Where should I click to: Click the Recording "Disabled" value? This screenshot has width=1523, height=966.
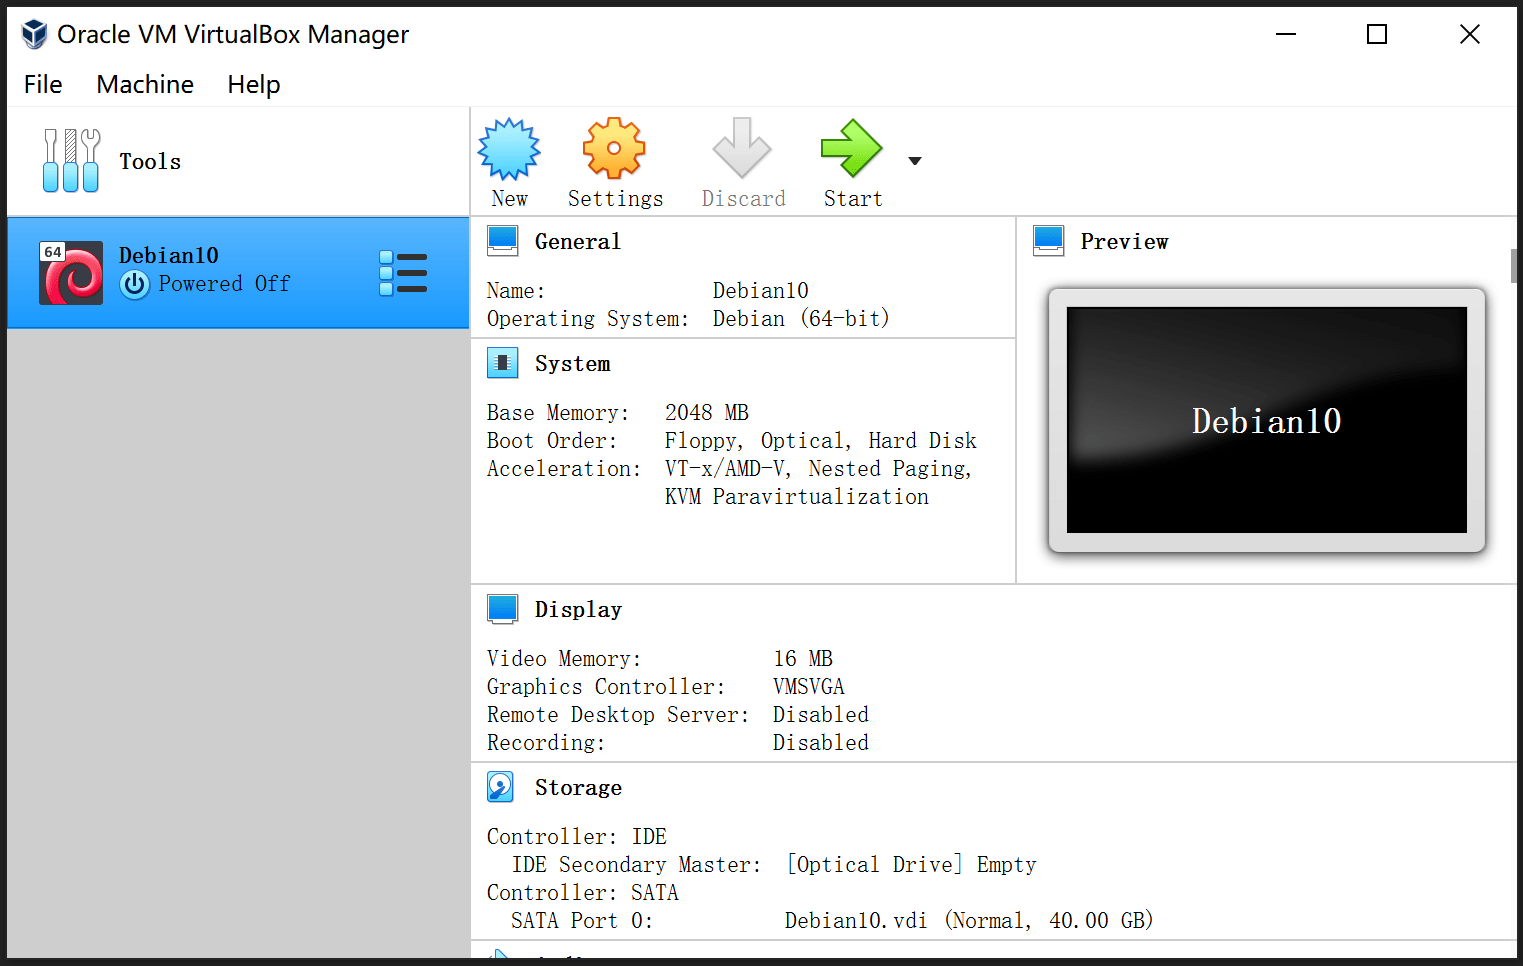click(821, 743)
